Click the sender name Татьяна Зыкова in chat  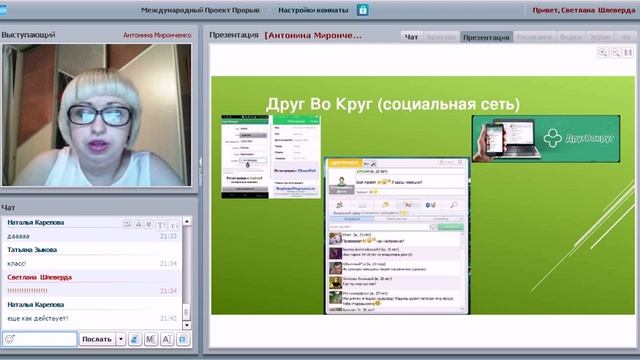point(32,250)
